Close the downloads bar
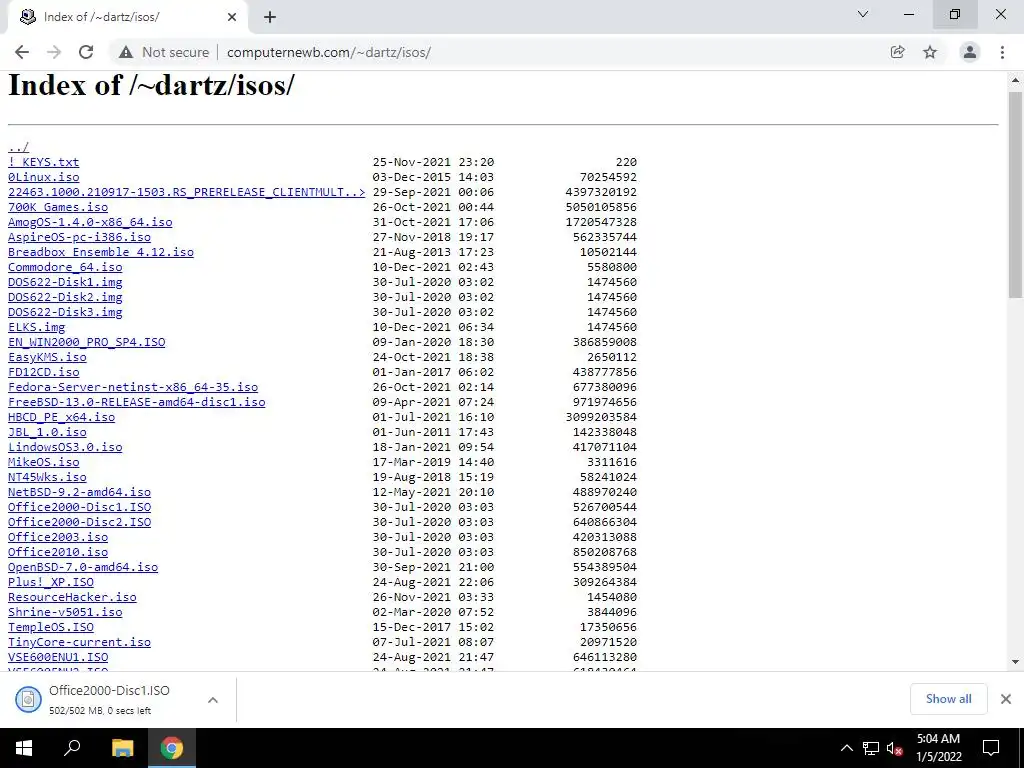 pos(1006,699)
